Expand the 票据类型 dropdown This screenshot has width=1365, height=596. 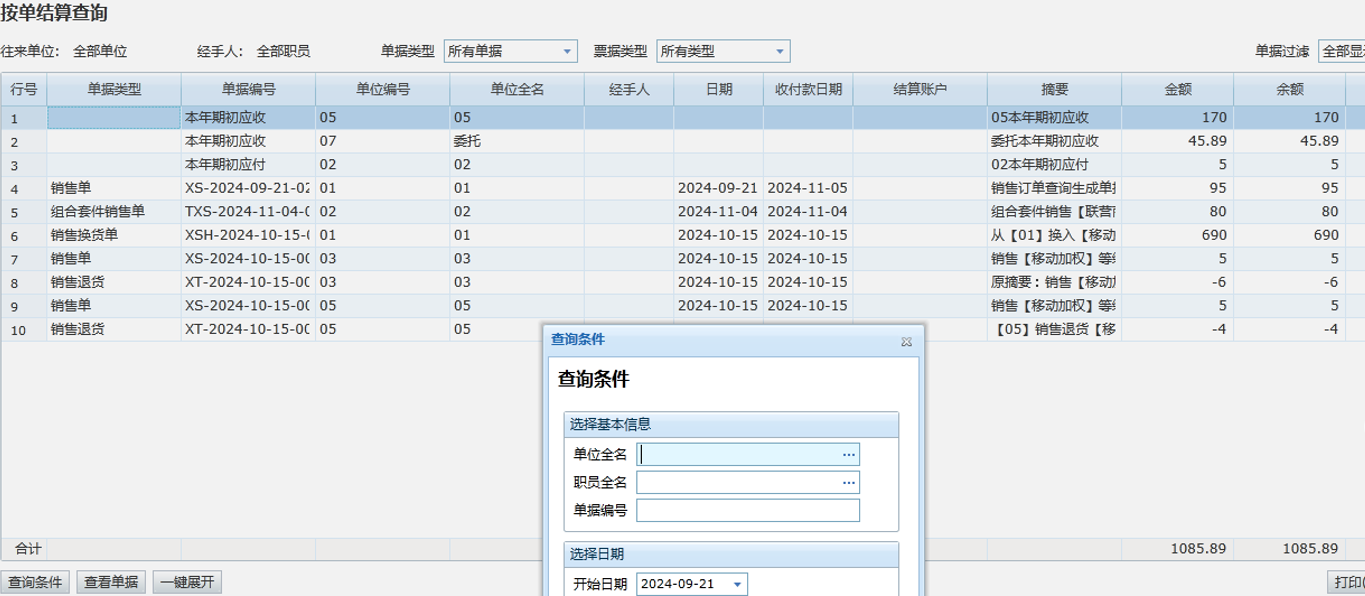780,51
